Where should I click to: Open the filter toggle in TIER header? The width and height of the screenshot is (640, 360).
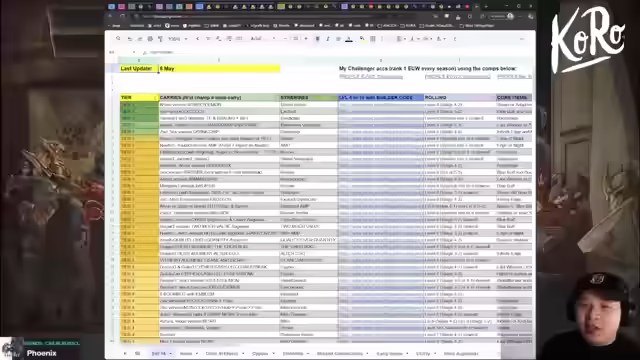(x=155, y=98)
